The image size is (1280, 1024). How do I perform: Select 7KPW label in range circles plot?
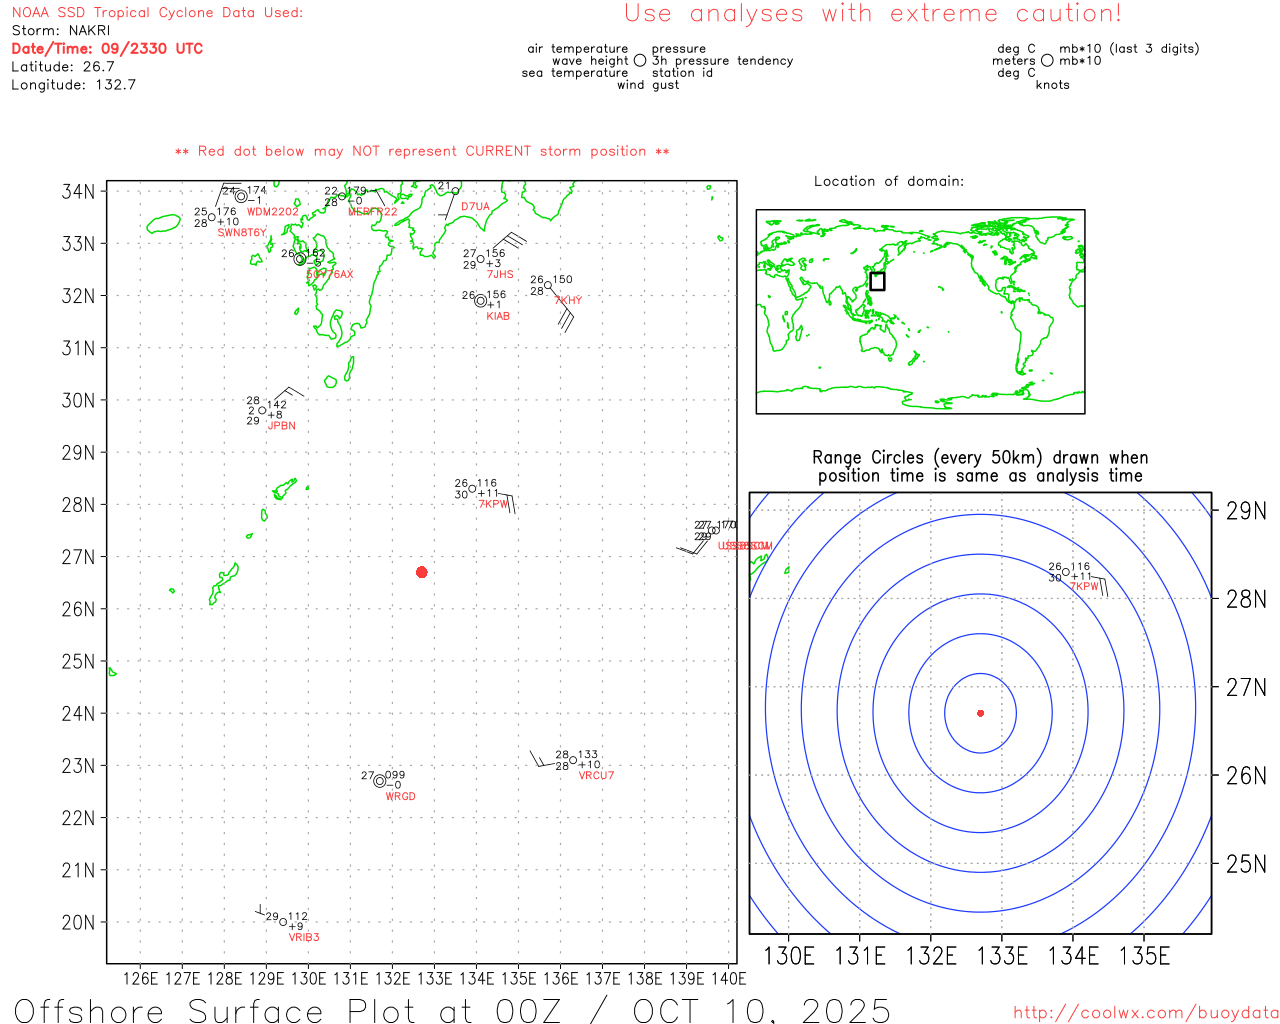[1085, 587]
